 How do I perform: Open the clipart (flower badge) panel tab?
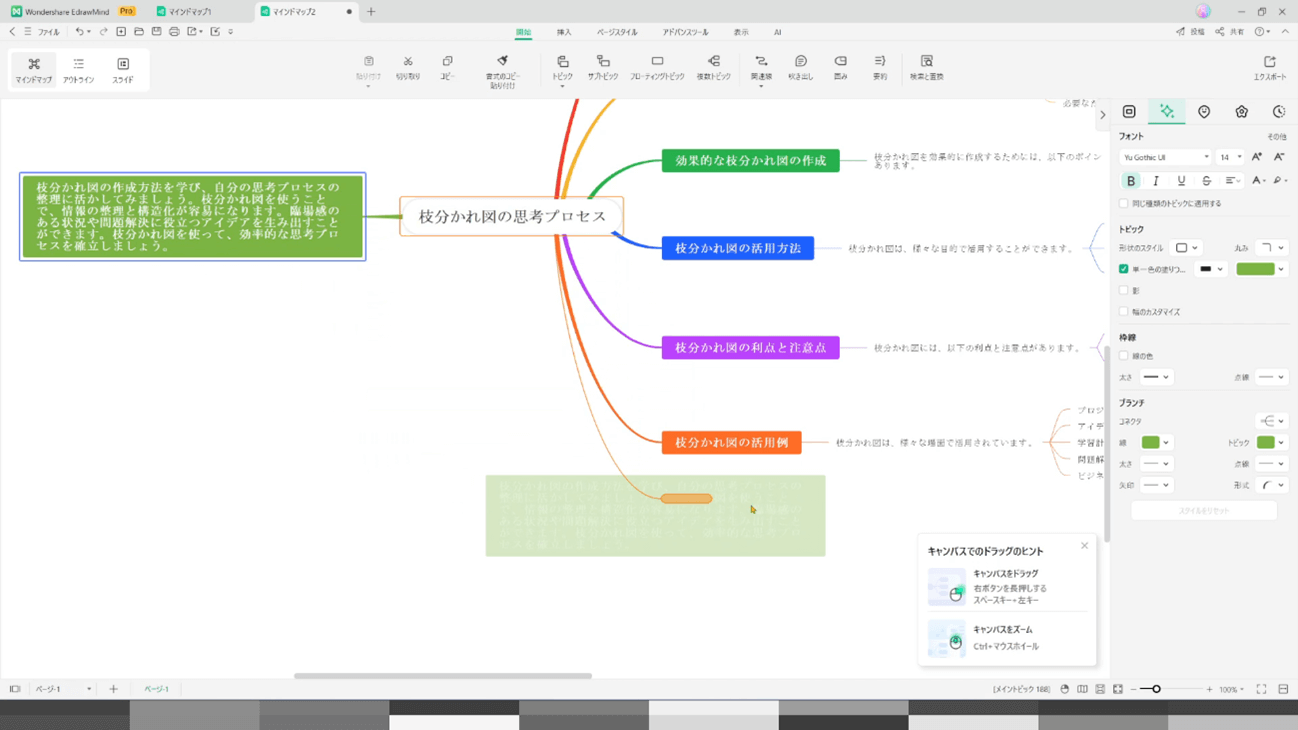(x=1241, y=111)
